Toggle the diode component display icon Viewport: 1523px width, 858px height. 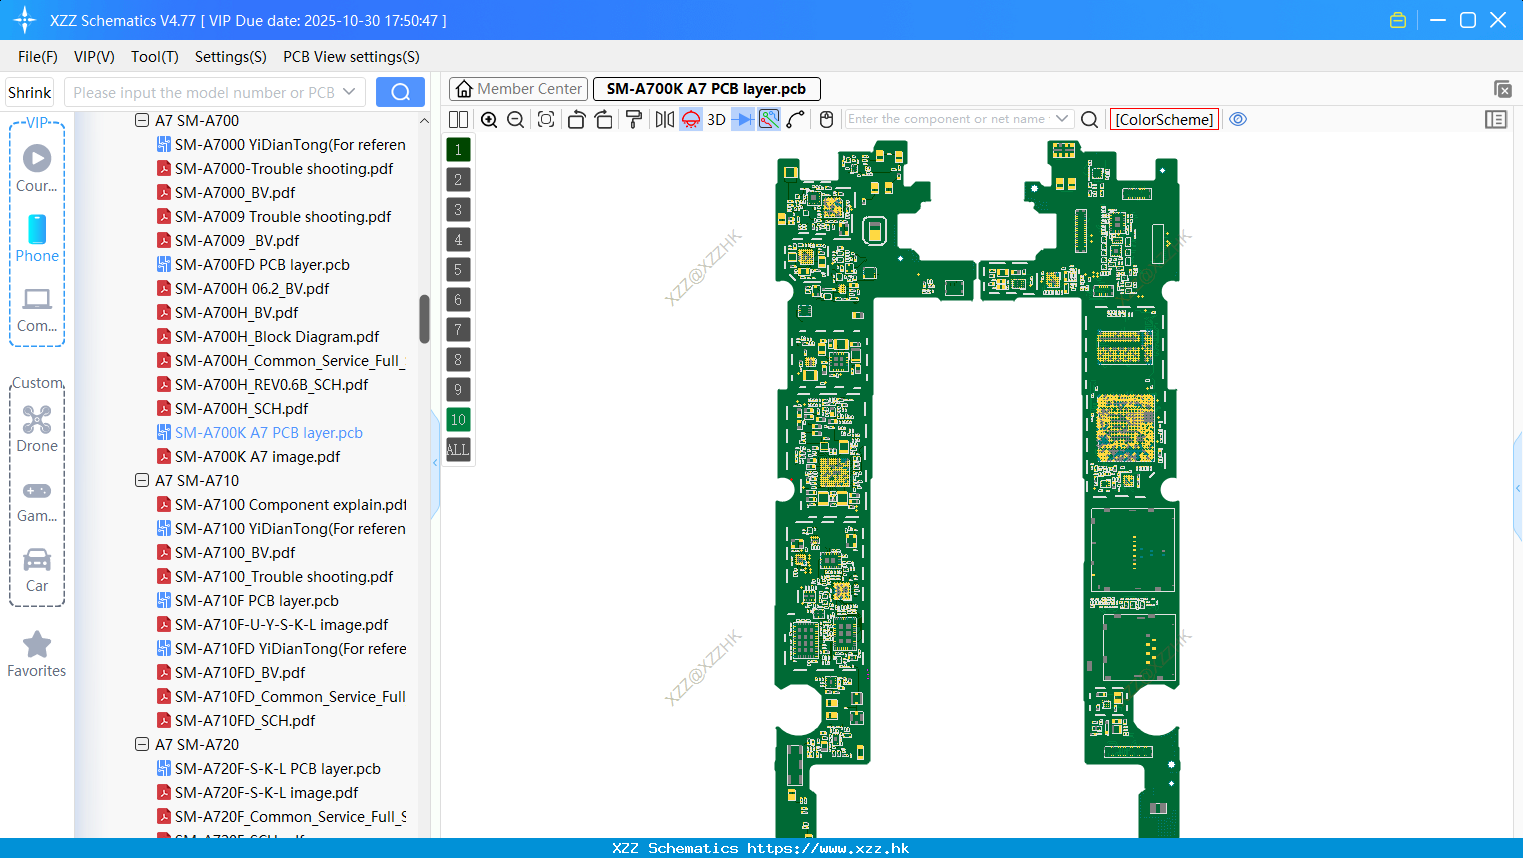743,120
